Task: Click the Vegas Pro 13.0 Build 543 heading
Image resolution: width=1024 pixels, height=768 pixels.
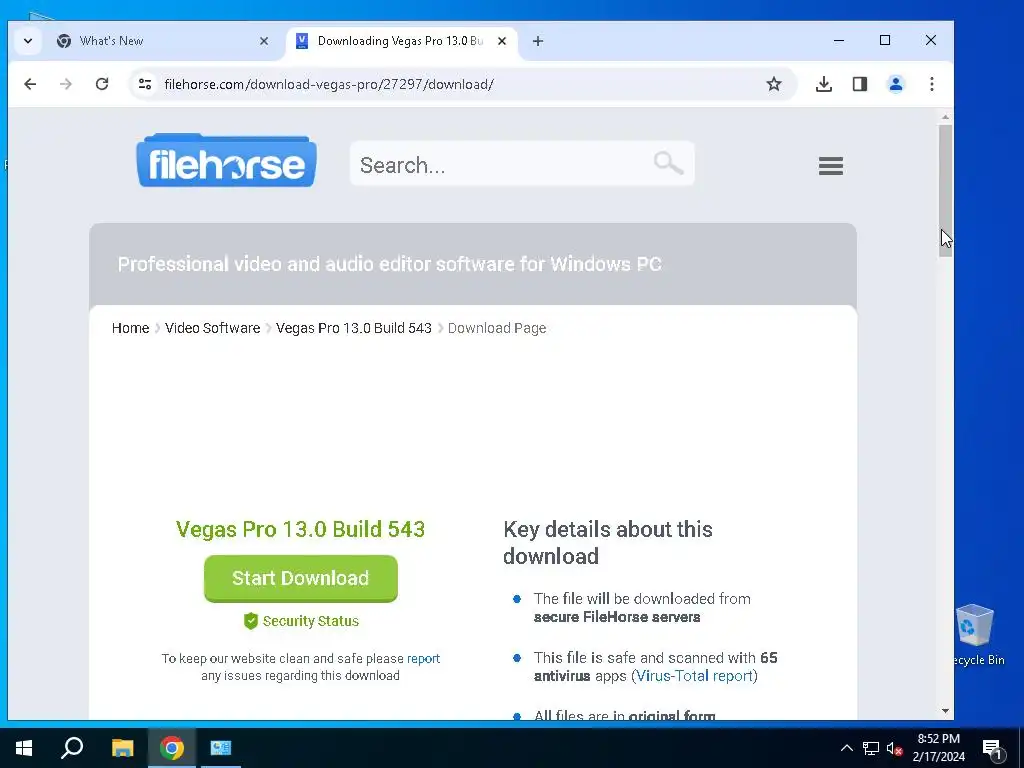Action: [300, 529]
